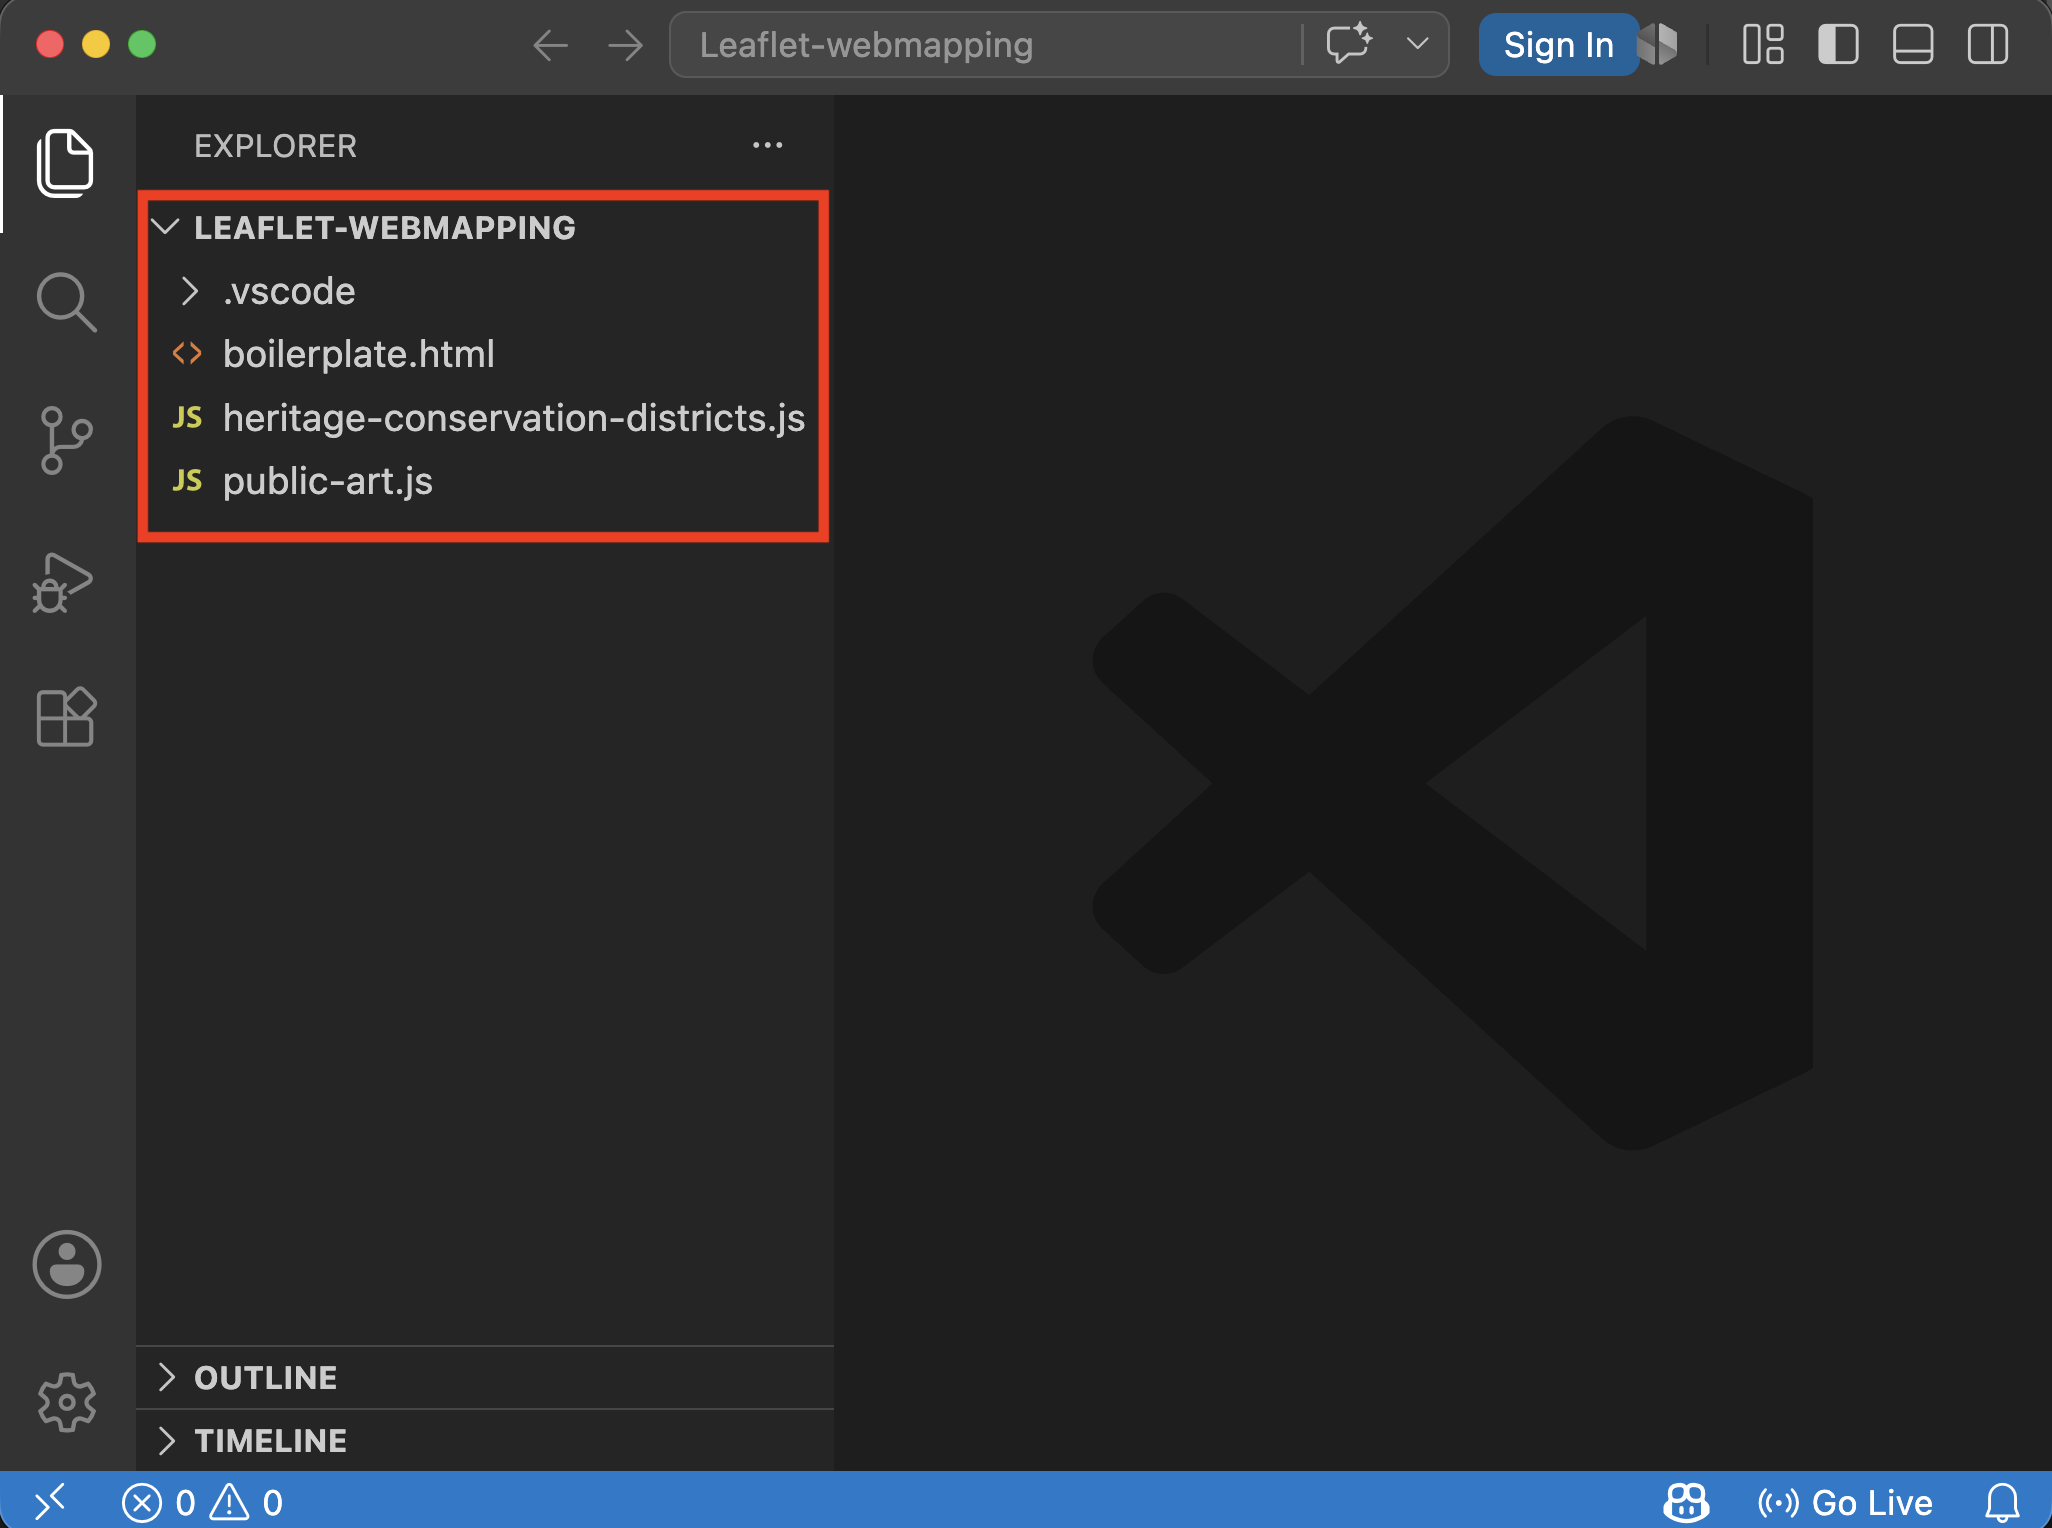Open boilerplate.html file
Screen dimensions: 2052x1528
click(484, 354)
